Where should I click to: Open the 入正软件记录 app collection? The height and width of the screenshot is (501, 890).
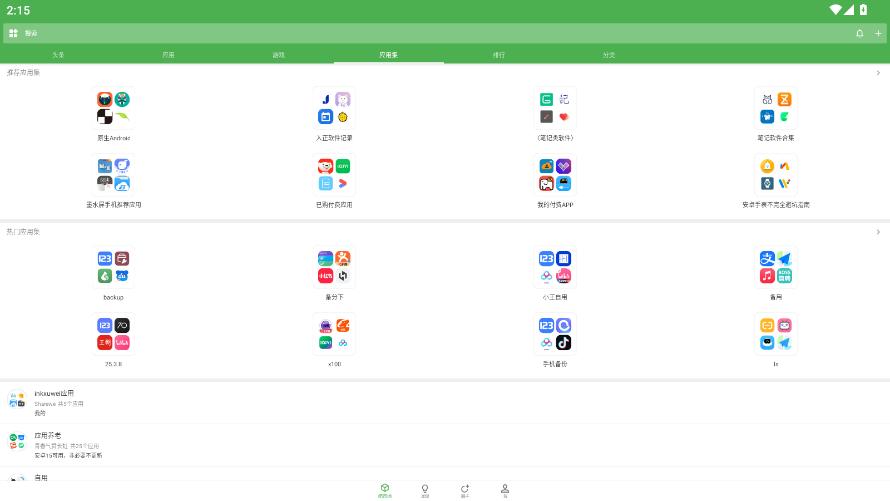334,115
